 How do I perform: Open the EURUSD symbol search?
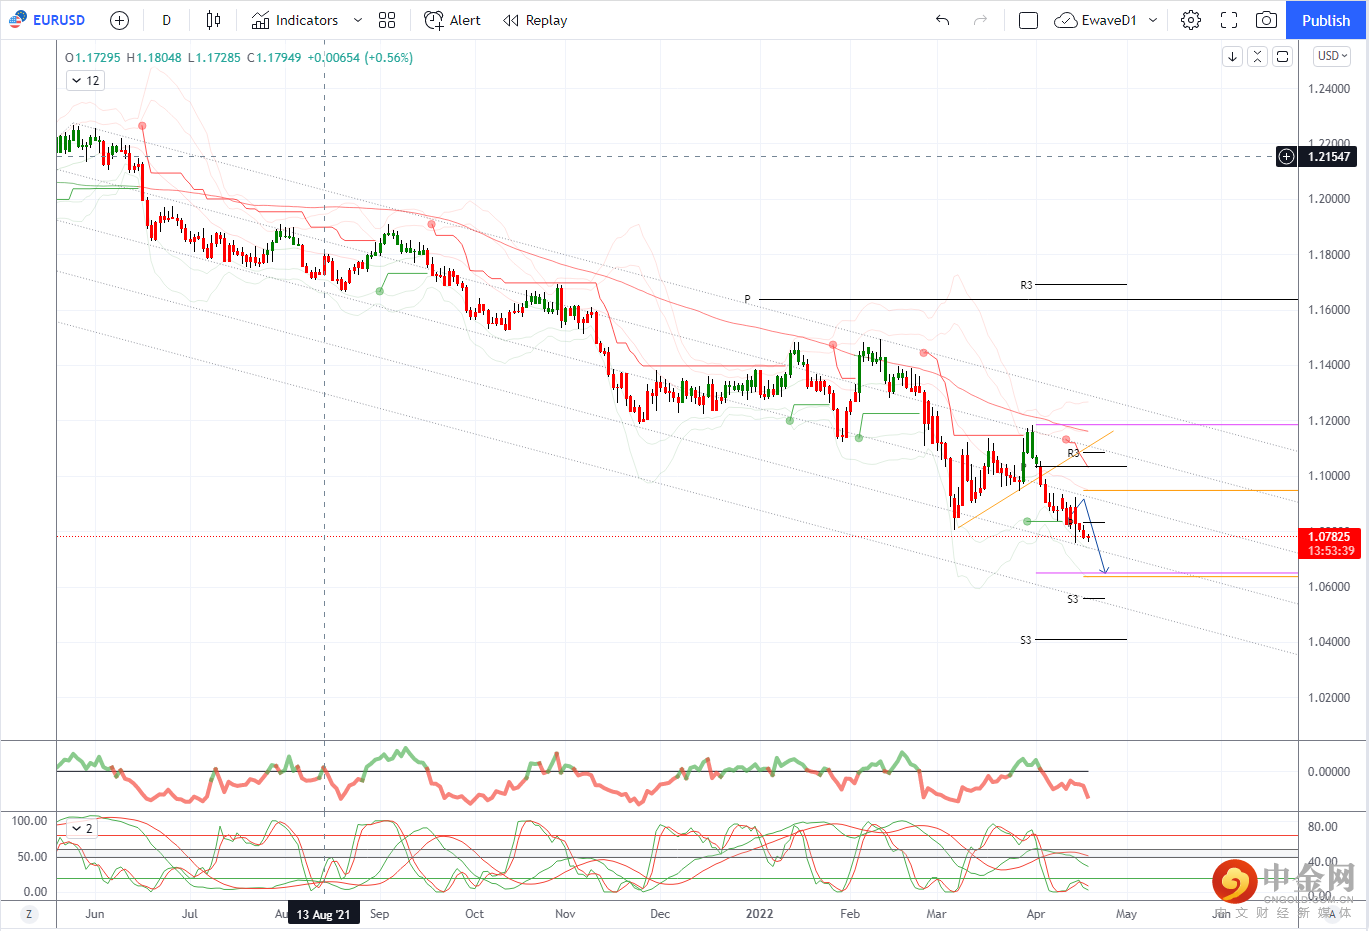pos(47,20)
